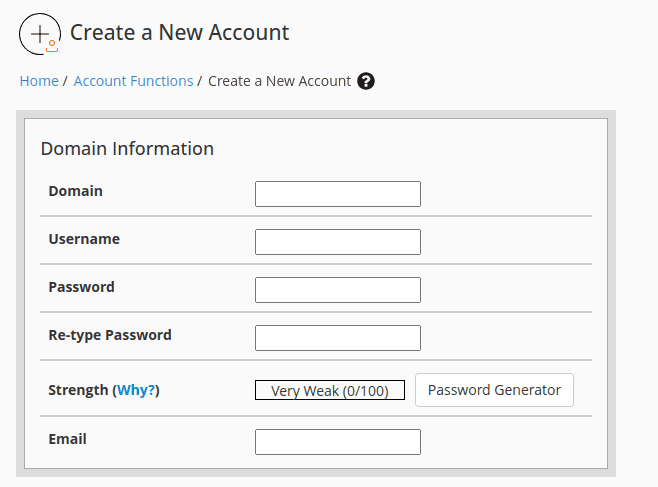Open the Password Generator
The width and height of the screenshot is (658, 487).
coord(494,390)
